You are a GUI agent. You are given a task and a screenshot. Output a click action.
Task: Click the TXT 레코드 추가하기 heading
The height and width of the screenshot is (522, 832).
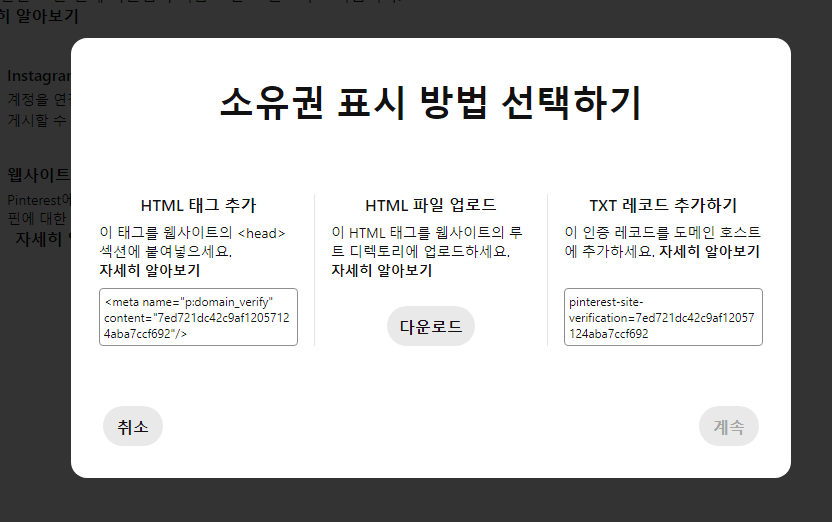coord(663,205)
